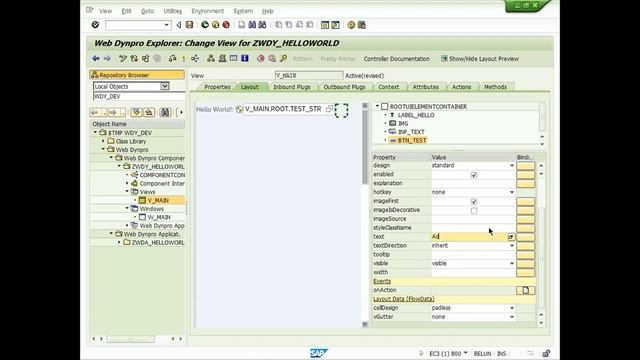640x360 pixels.
Task: Open the vGutter property dropdown
Action: pos(511,317)
